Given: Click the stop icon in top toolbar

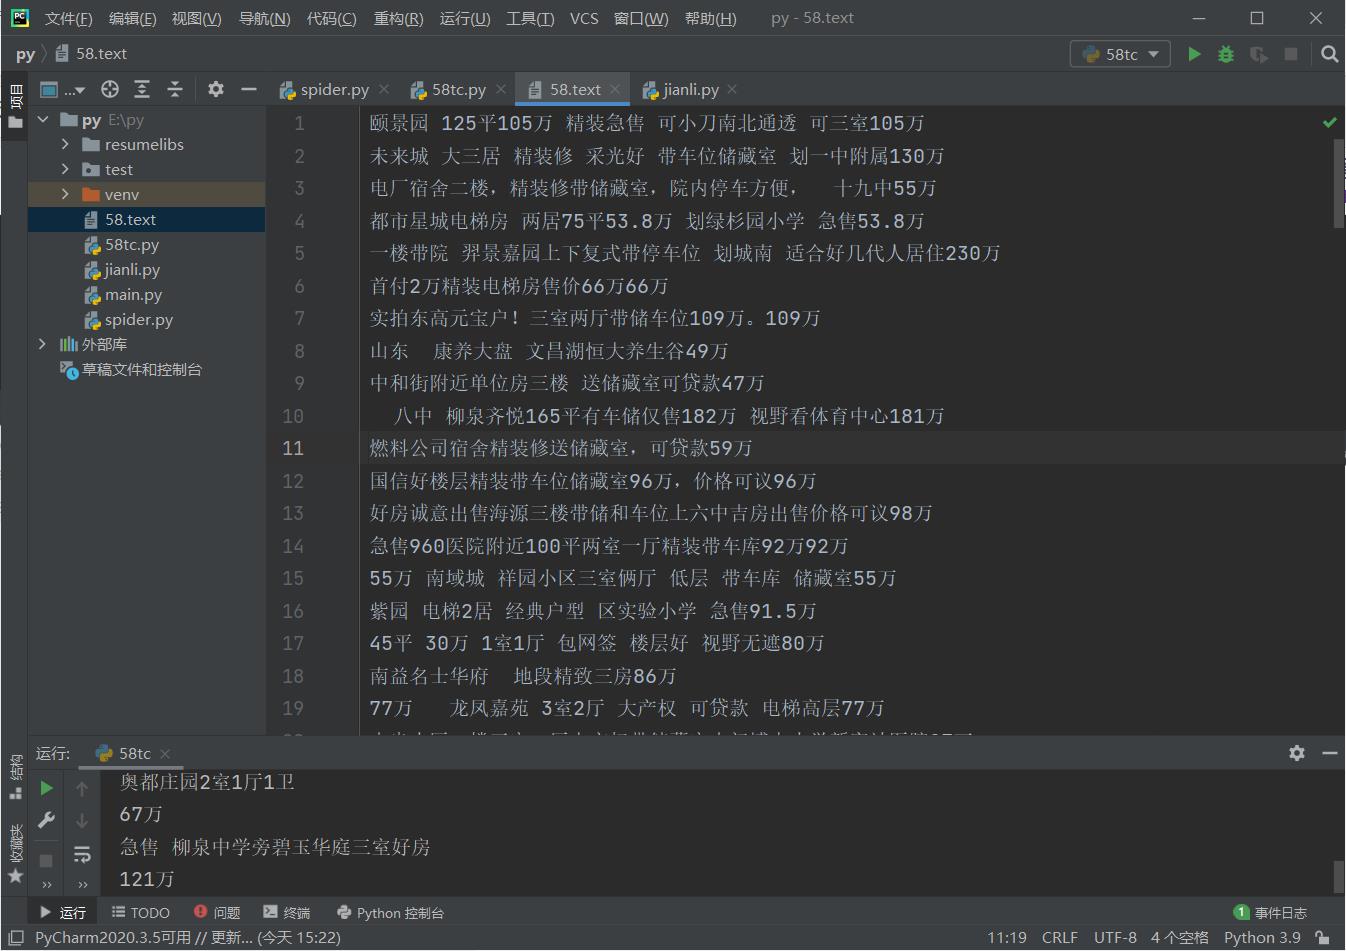Looking at the screenshot, I should point(1291,54).
